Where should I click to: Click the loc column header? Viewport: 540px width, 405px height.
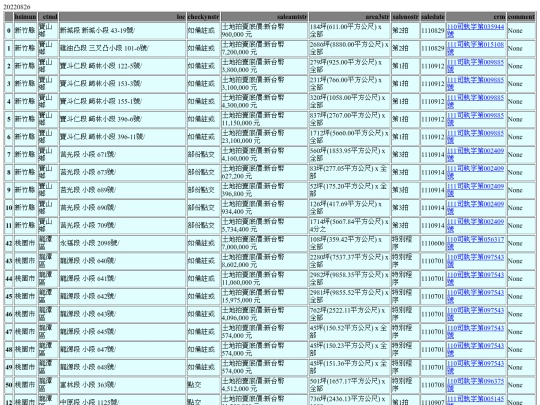(x=122, y=17)
